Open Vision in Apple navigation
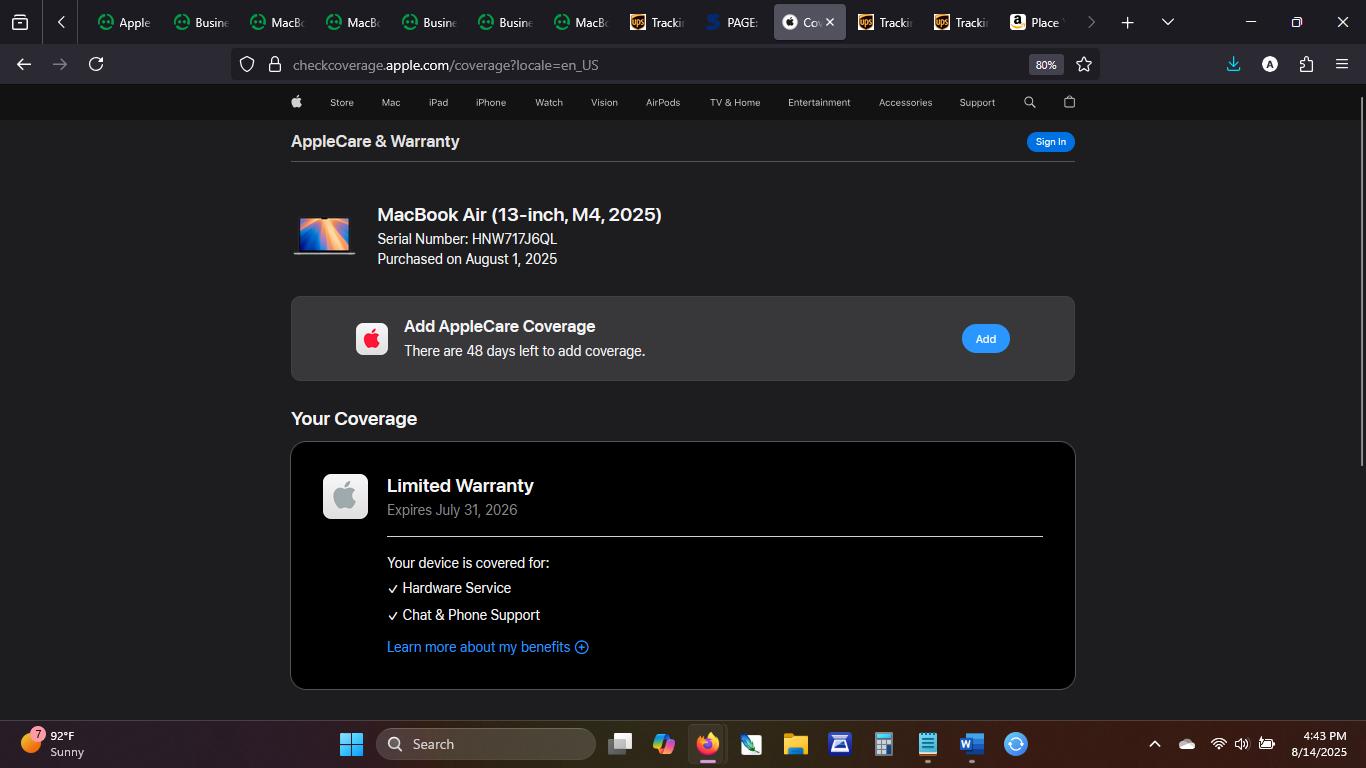1366x768 pixels. pyautogui.click(x=604, y=102)
